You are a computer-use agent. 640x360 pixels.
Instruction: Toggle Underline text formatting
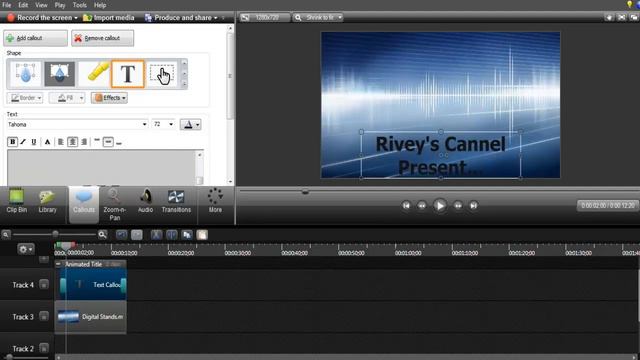point(34,142)
